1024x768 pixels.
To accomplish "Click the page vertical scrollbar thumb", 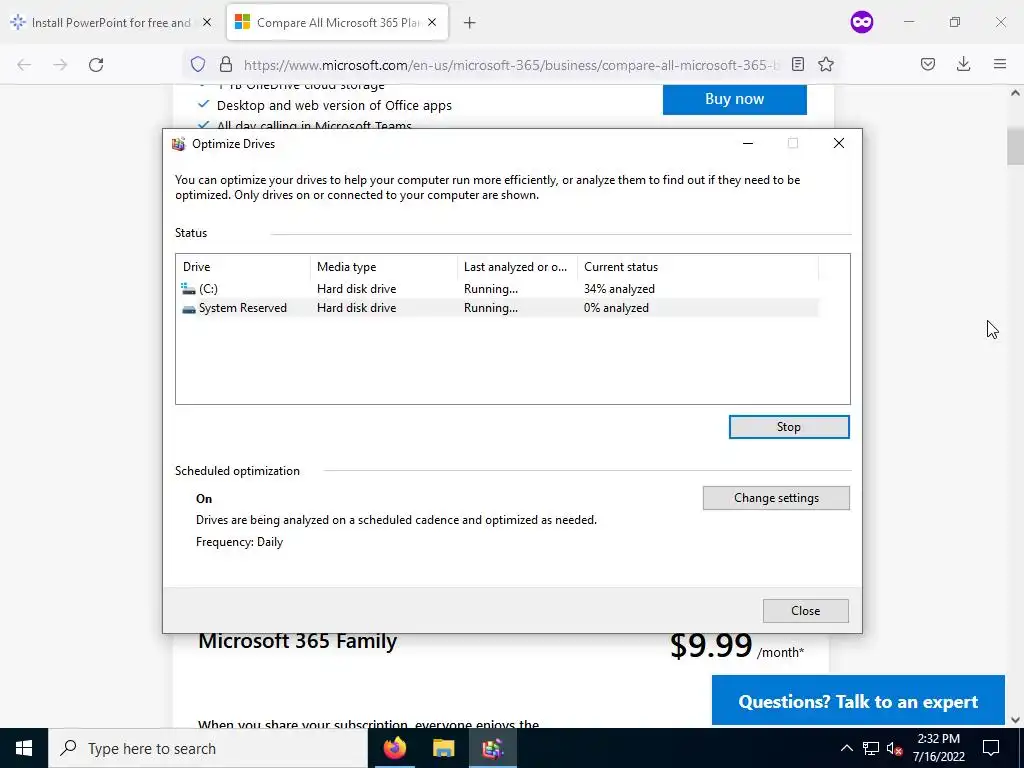I will tap(1015, 147).
